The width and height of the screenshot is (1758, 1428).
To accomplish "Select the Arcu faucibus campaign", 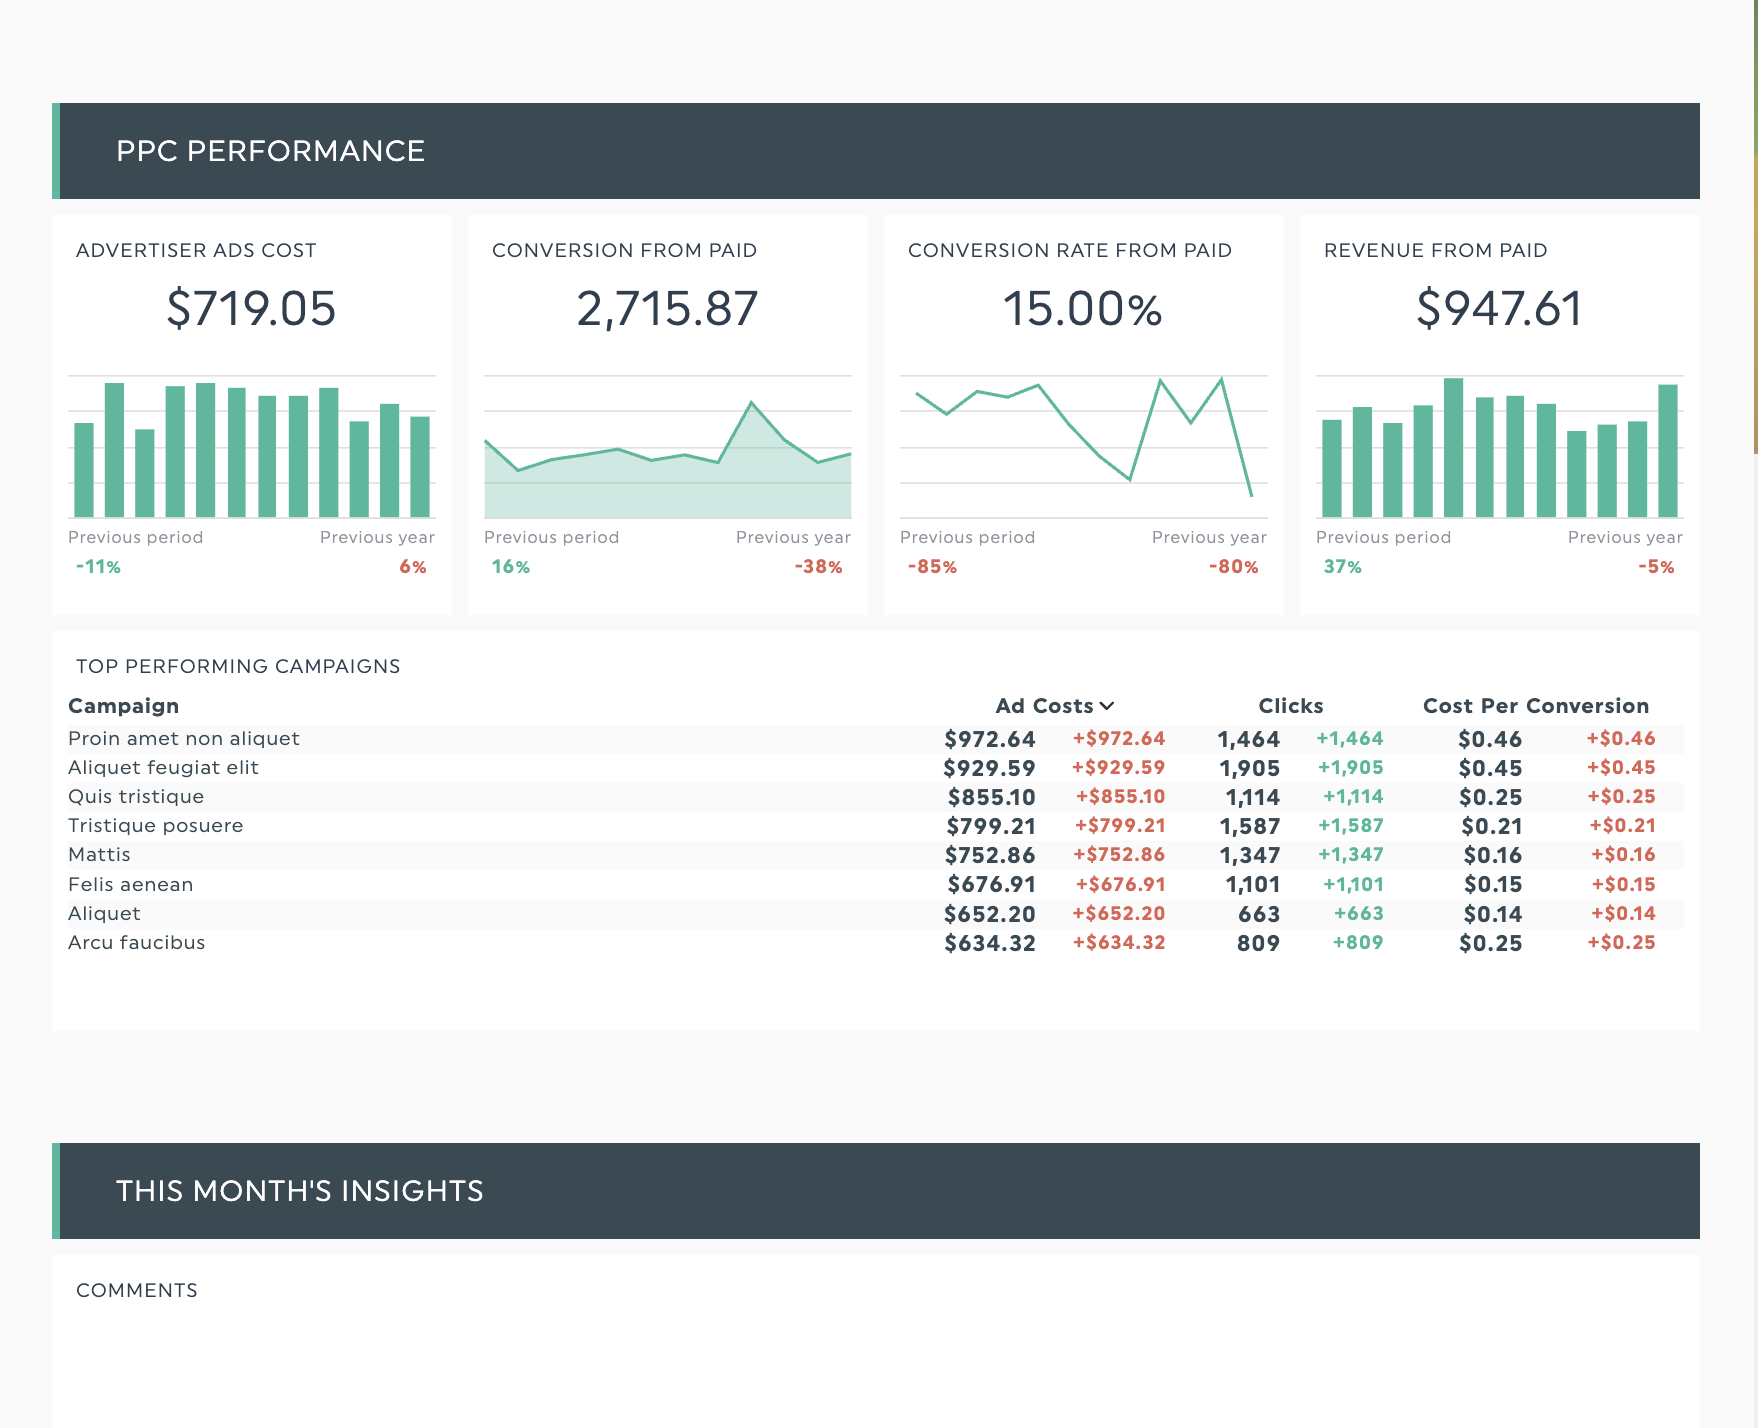I will 136,943.
